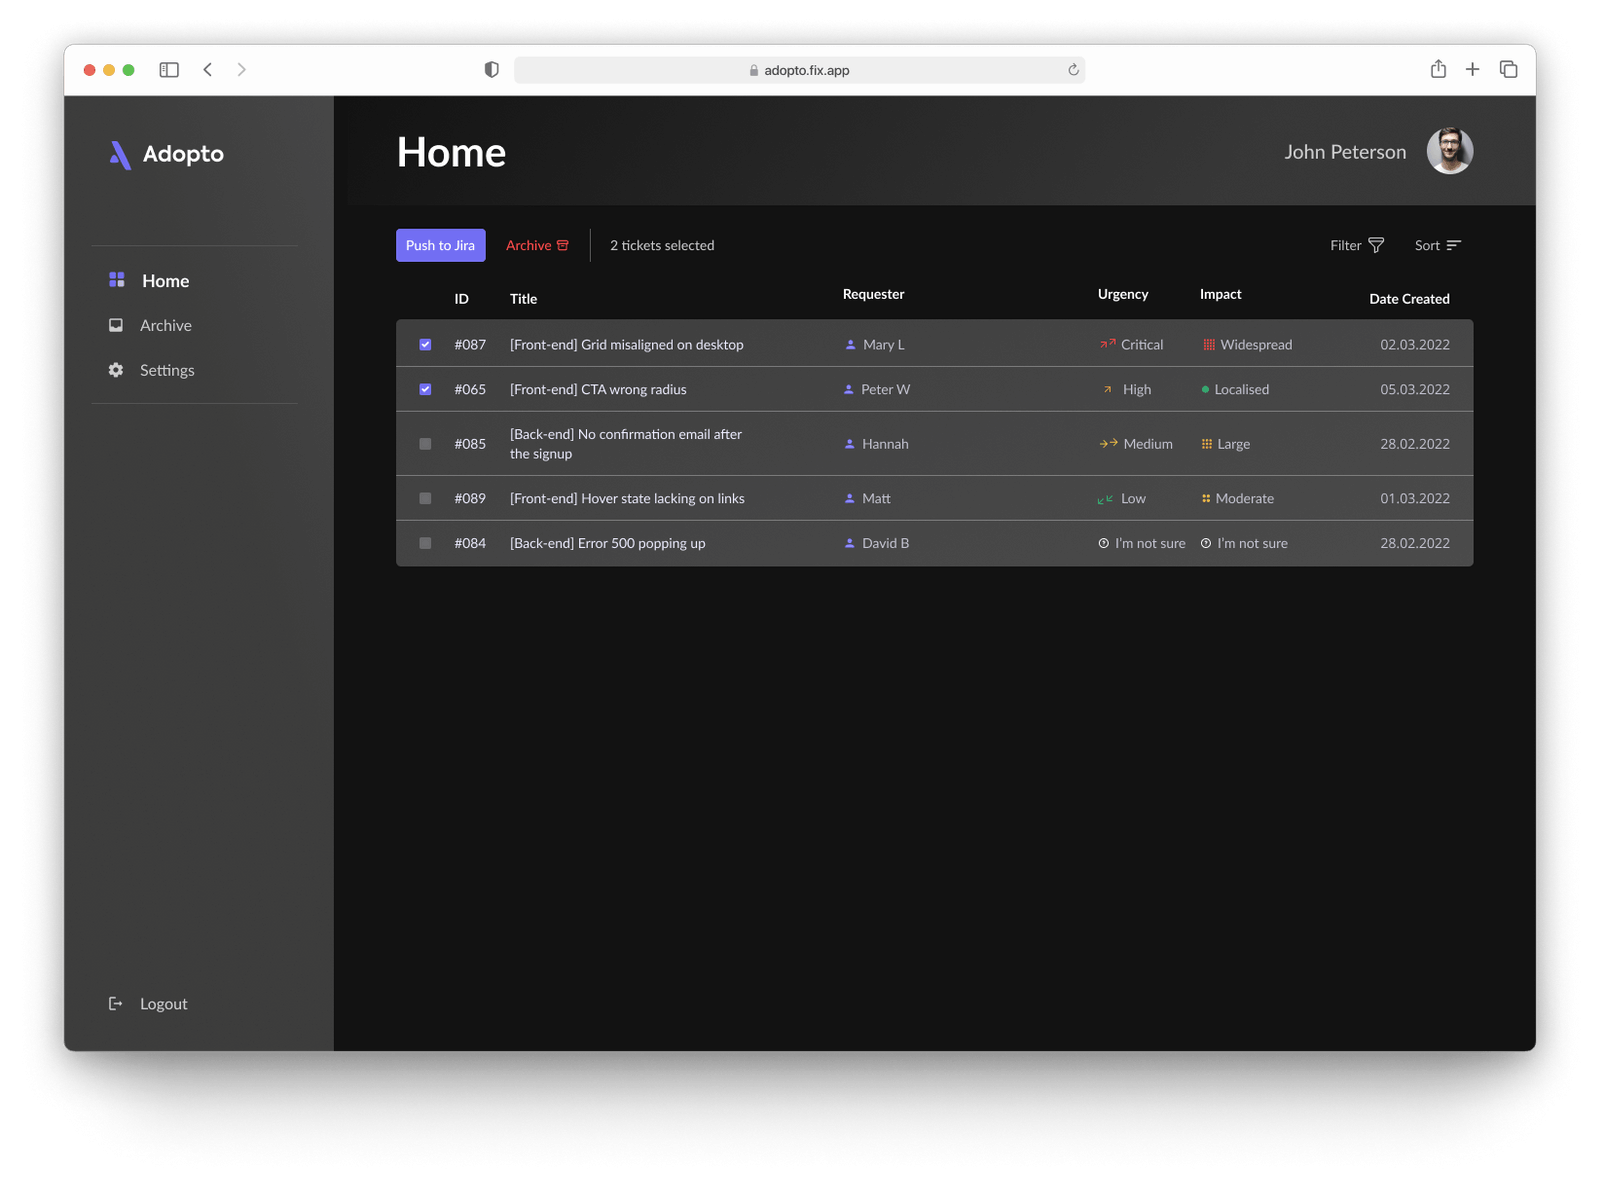
Task: Click the Settings gear icon
Action: click(x=116, y=370)
